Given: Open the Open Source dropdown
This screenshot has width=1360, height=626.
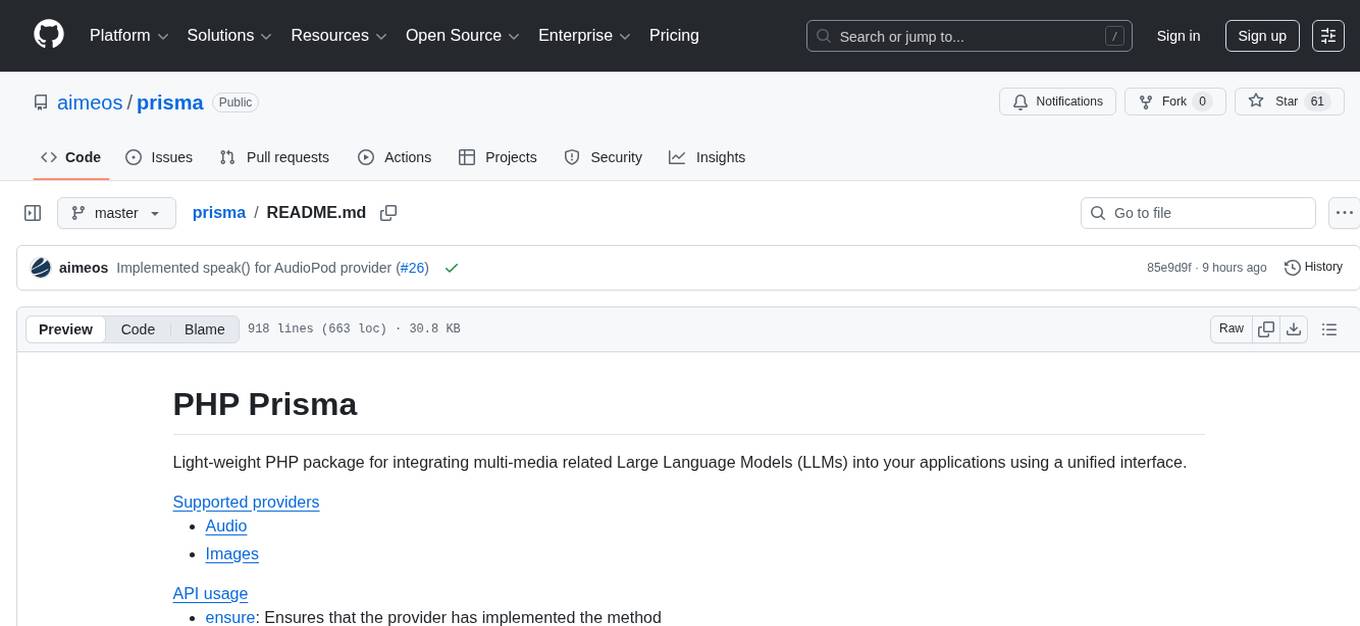Looking at the screenshot, I should [462, 36].
